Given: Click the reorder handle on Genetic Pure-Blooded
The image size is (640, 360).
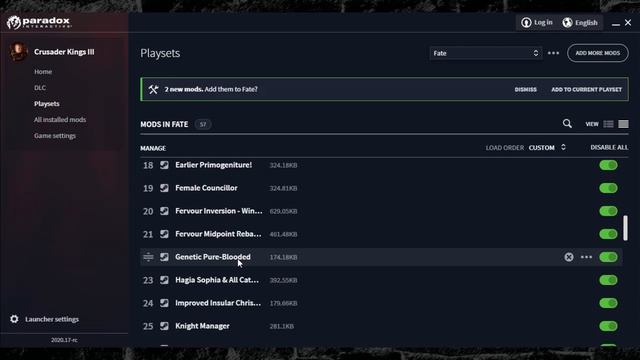Looking at the screenshot, I should [148, 257].
